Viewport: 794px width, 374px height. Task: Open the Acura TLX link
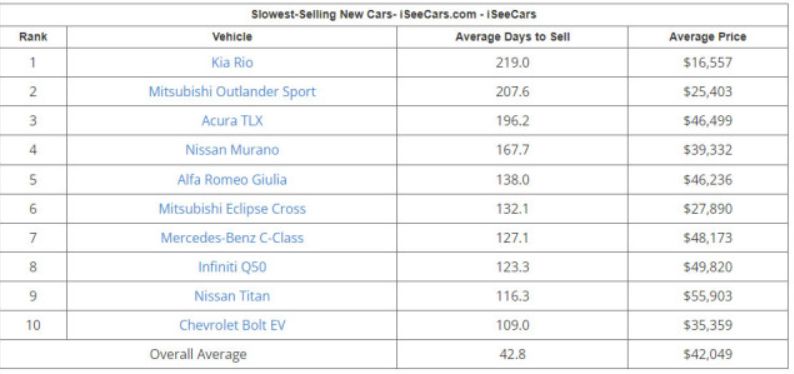(x=232, y=121)
